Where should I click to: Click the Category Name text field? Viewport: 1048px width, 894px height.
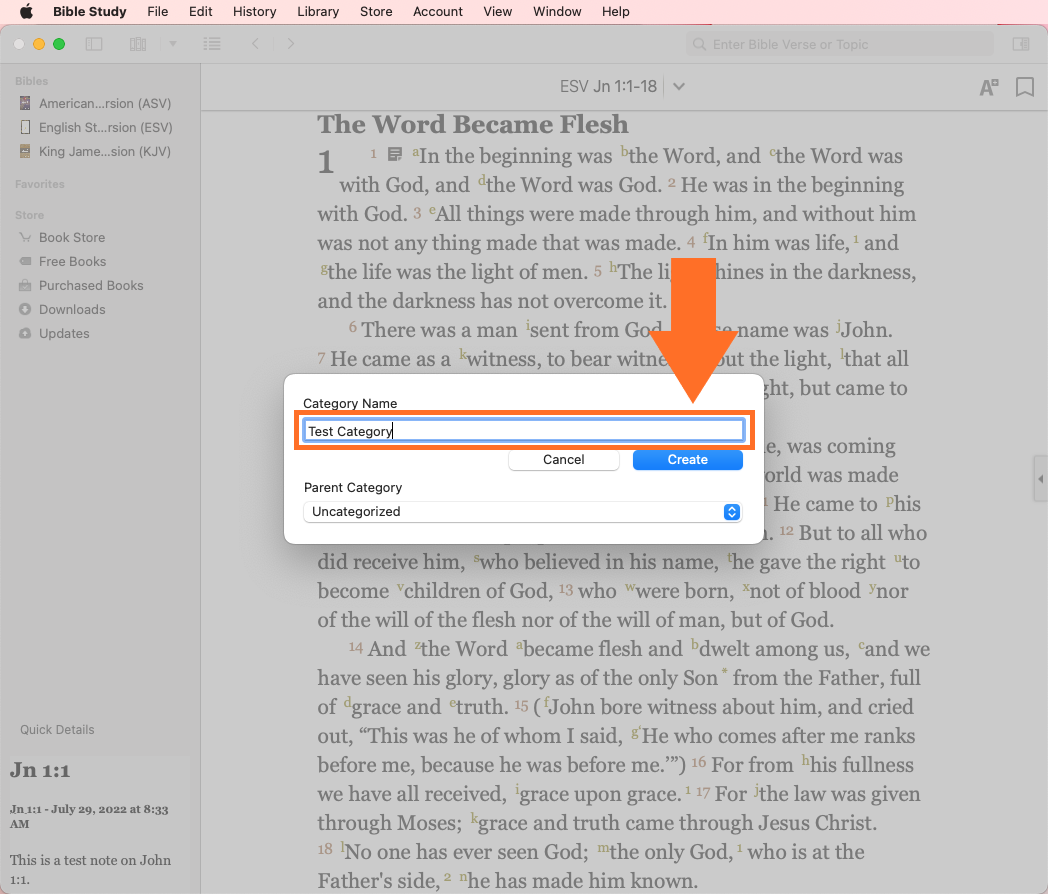pos(523,431)
